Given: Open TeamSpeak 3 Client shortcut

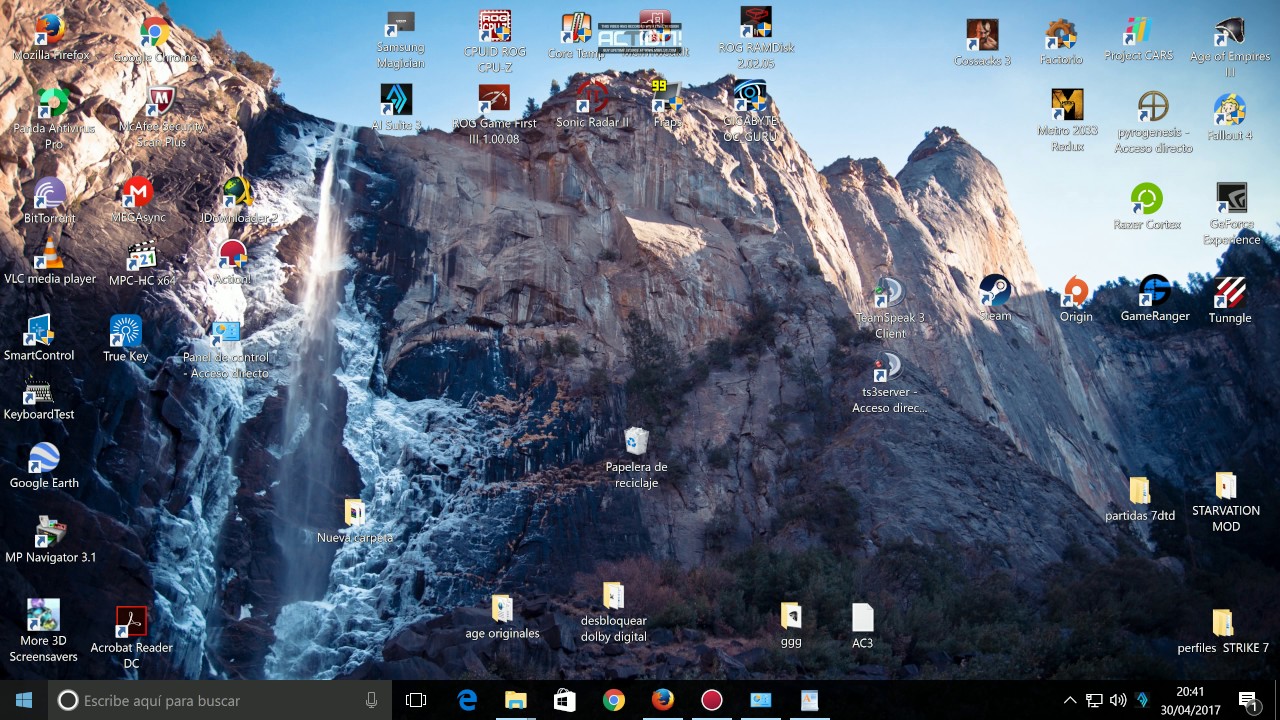Looking at the screenshot, I should [x=890, y=308].
